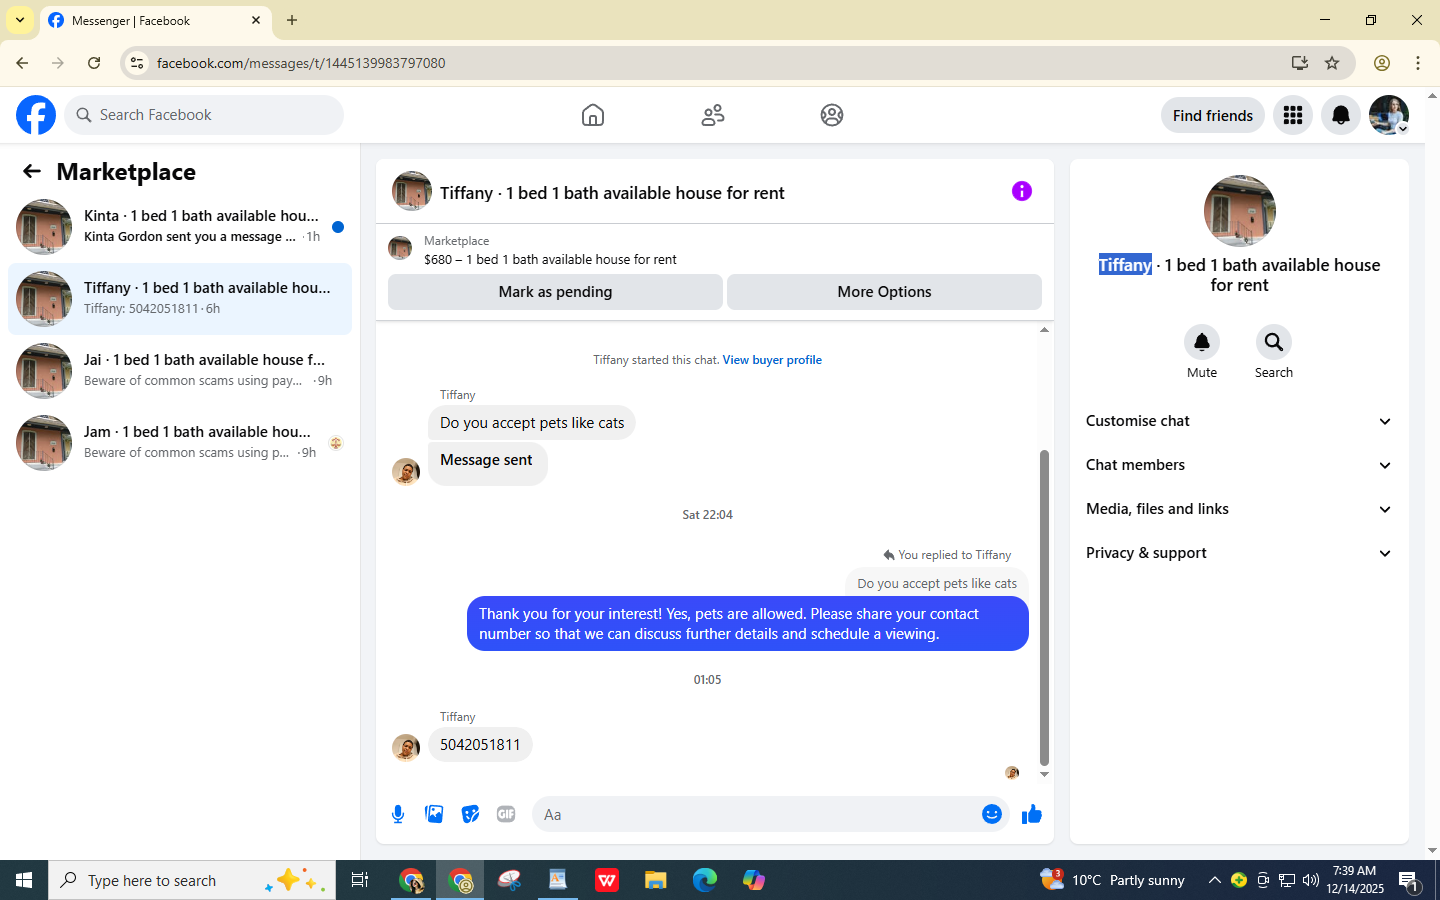Bookmark this page with the star icon
This screenshot has width=1440, height=900.
pyautogui.click(x=1332, y=63)
